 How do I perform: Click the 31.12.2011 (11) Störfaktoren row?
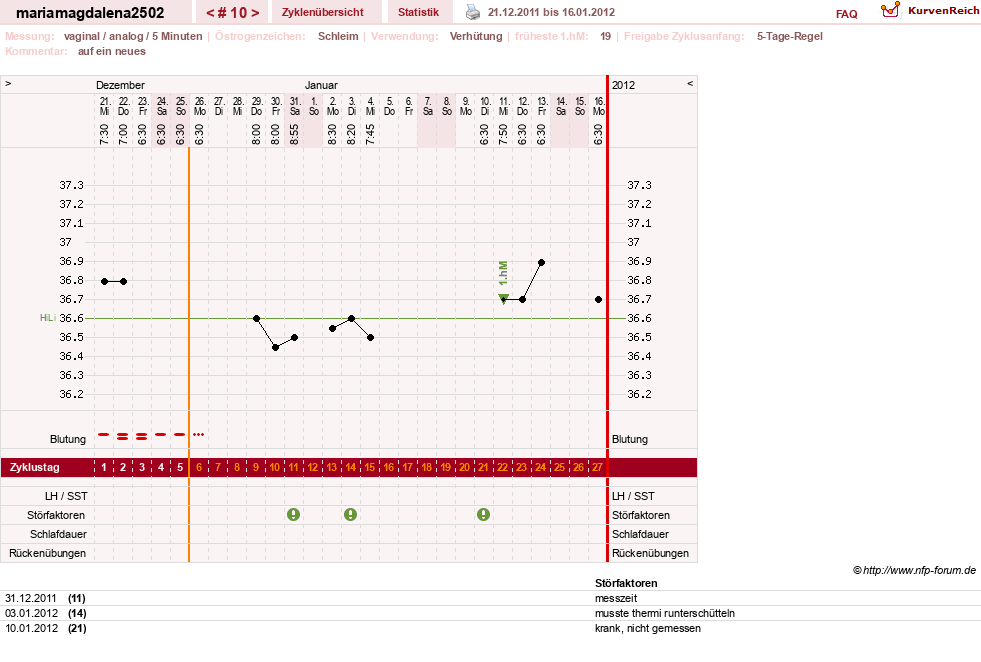click(490, 598)
